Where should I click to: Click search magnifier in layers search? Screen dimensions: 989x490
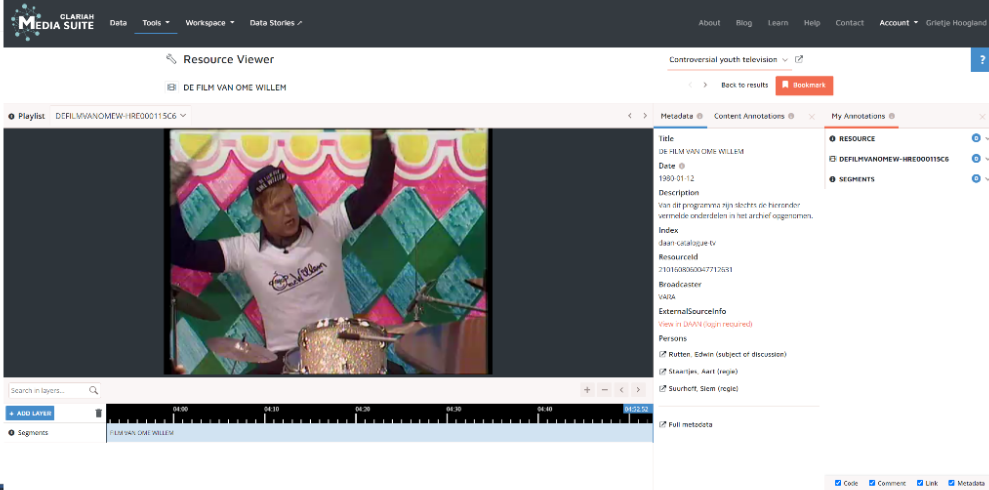click(94, 390)
